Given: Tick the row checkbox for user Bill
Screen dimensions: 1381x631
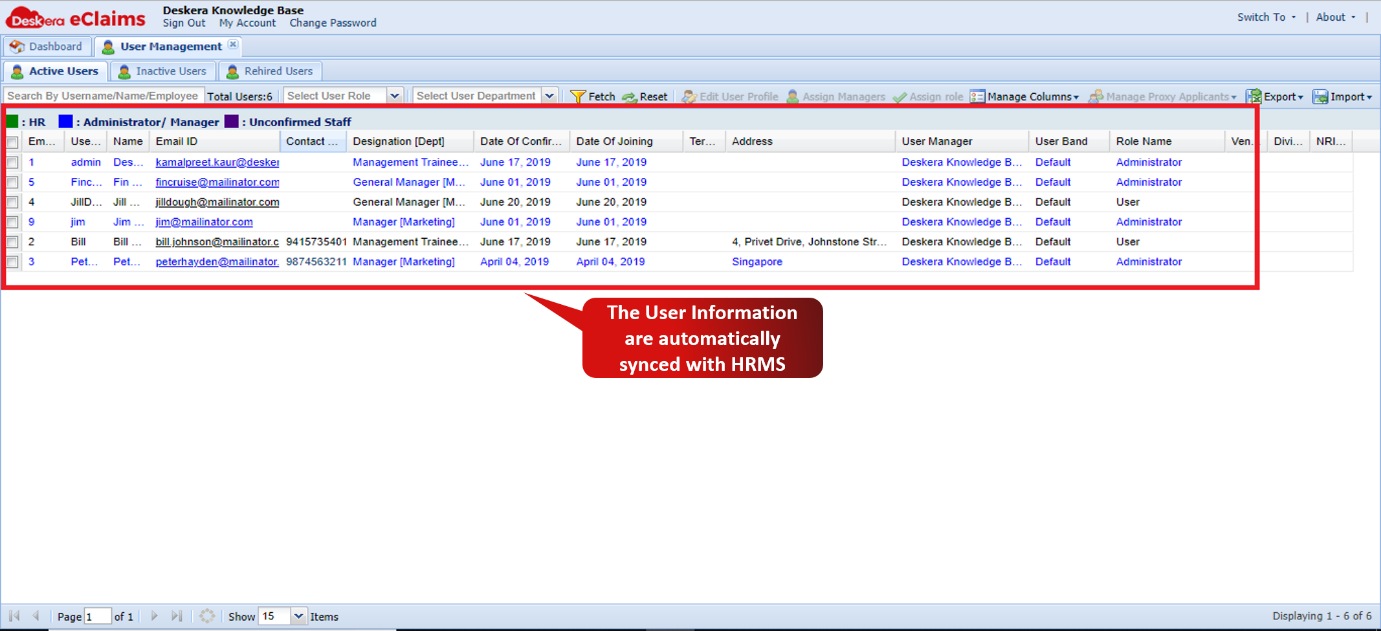Looking at the screenshot, I should (x=13, y=241).
